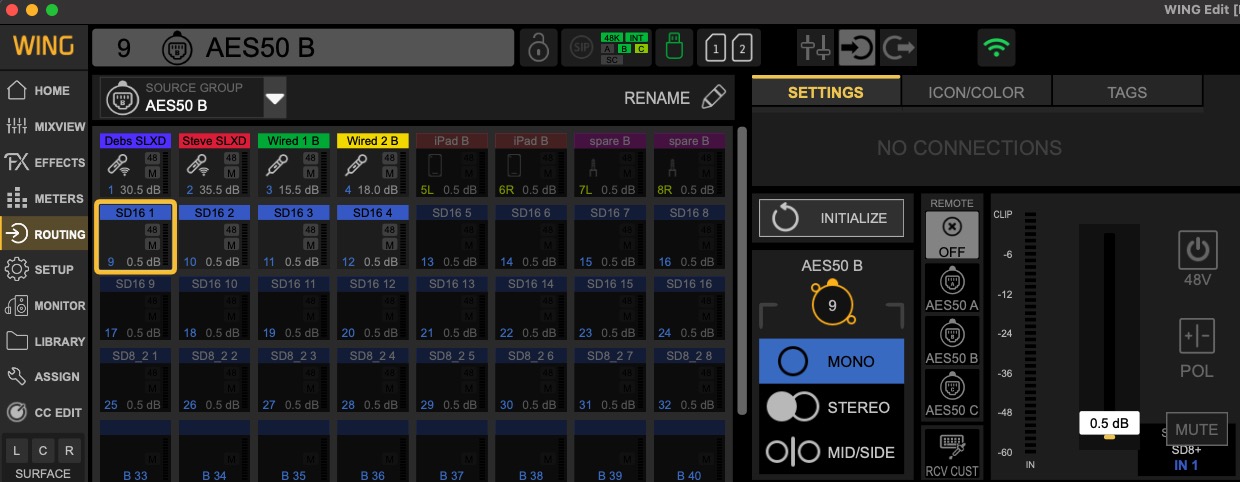The width and height of the screenshot is (1240, 482).
Task: Select the B 33 source tile
Action: click(135, 451)
